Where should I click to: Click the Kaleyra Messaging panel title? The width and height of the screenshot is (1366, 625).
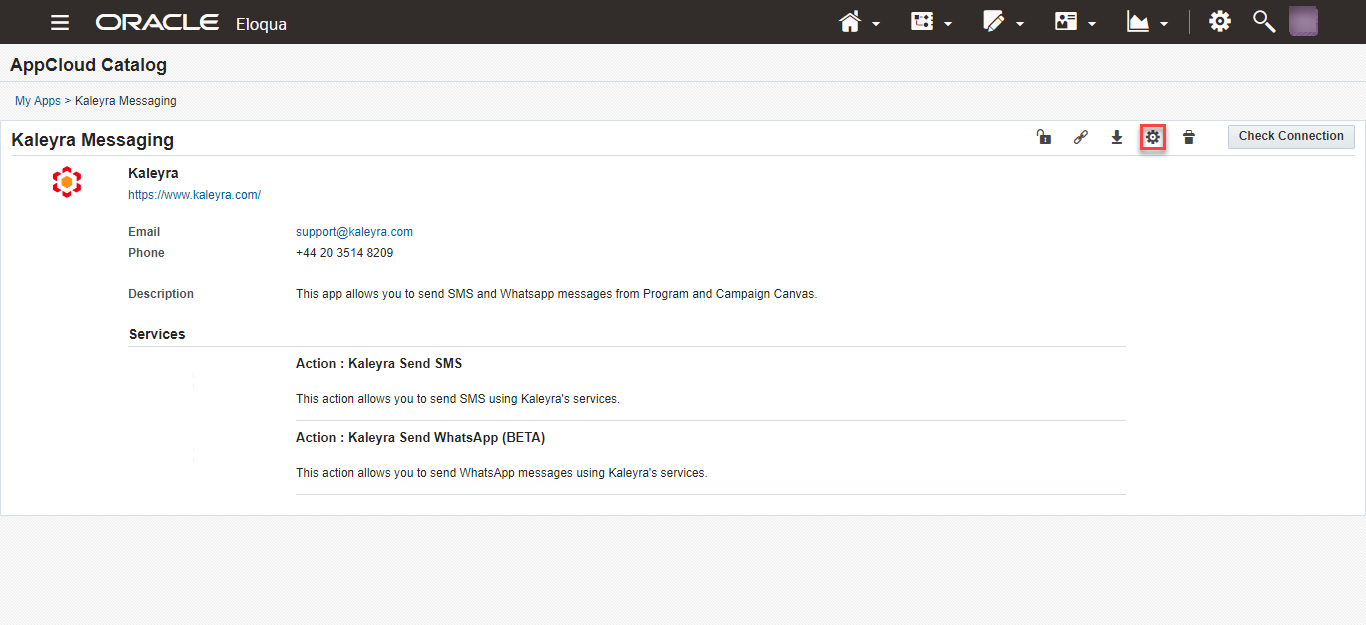[93, 140]
